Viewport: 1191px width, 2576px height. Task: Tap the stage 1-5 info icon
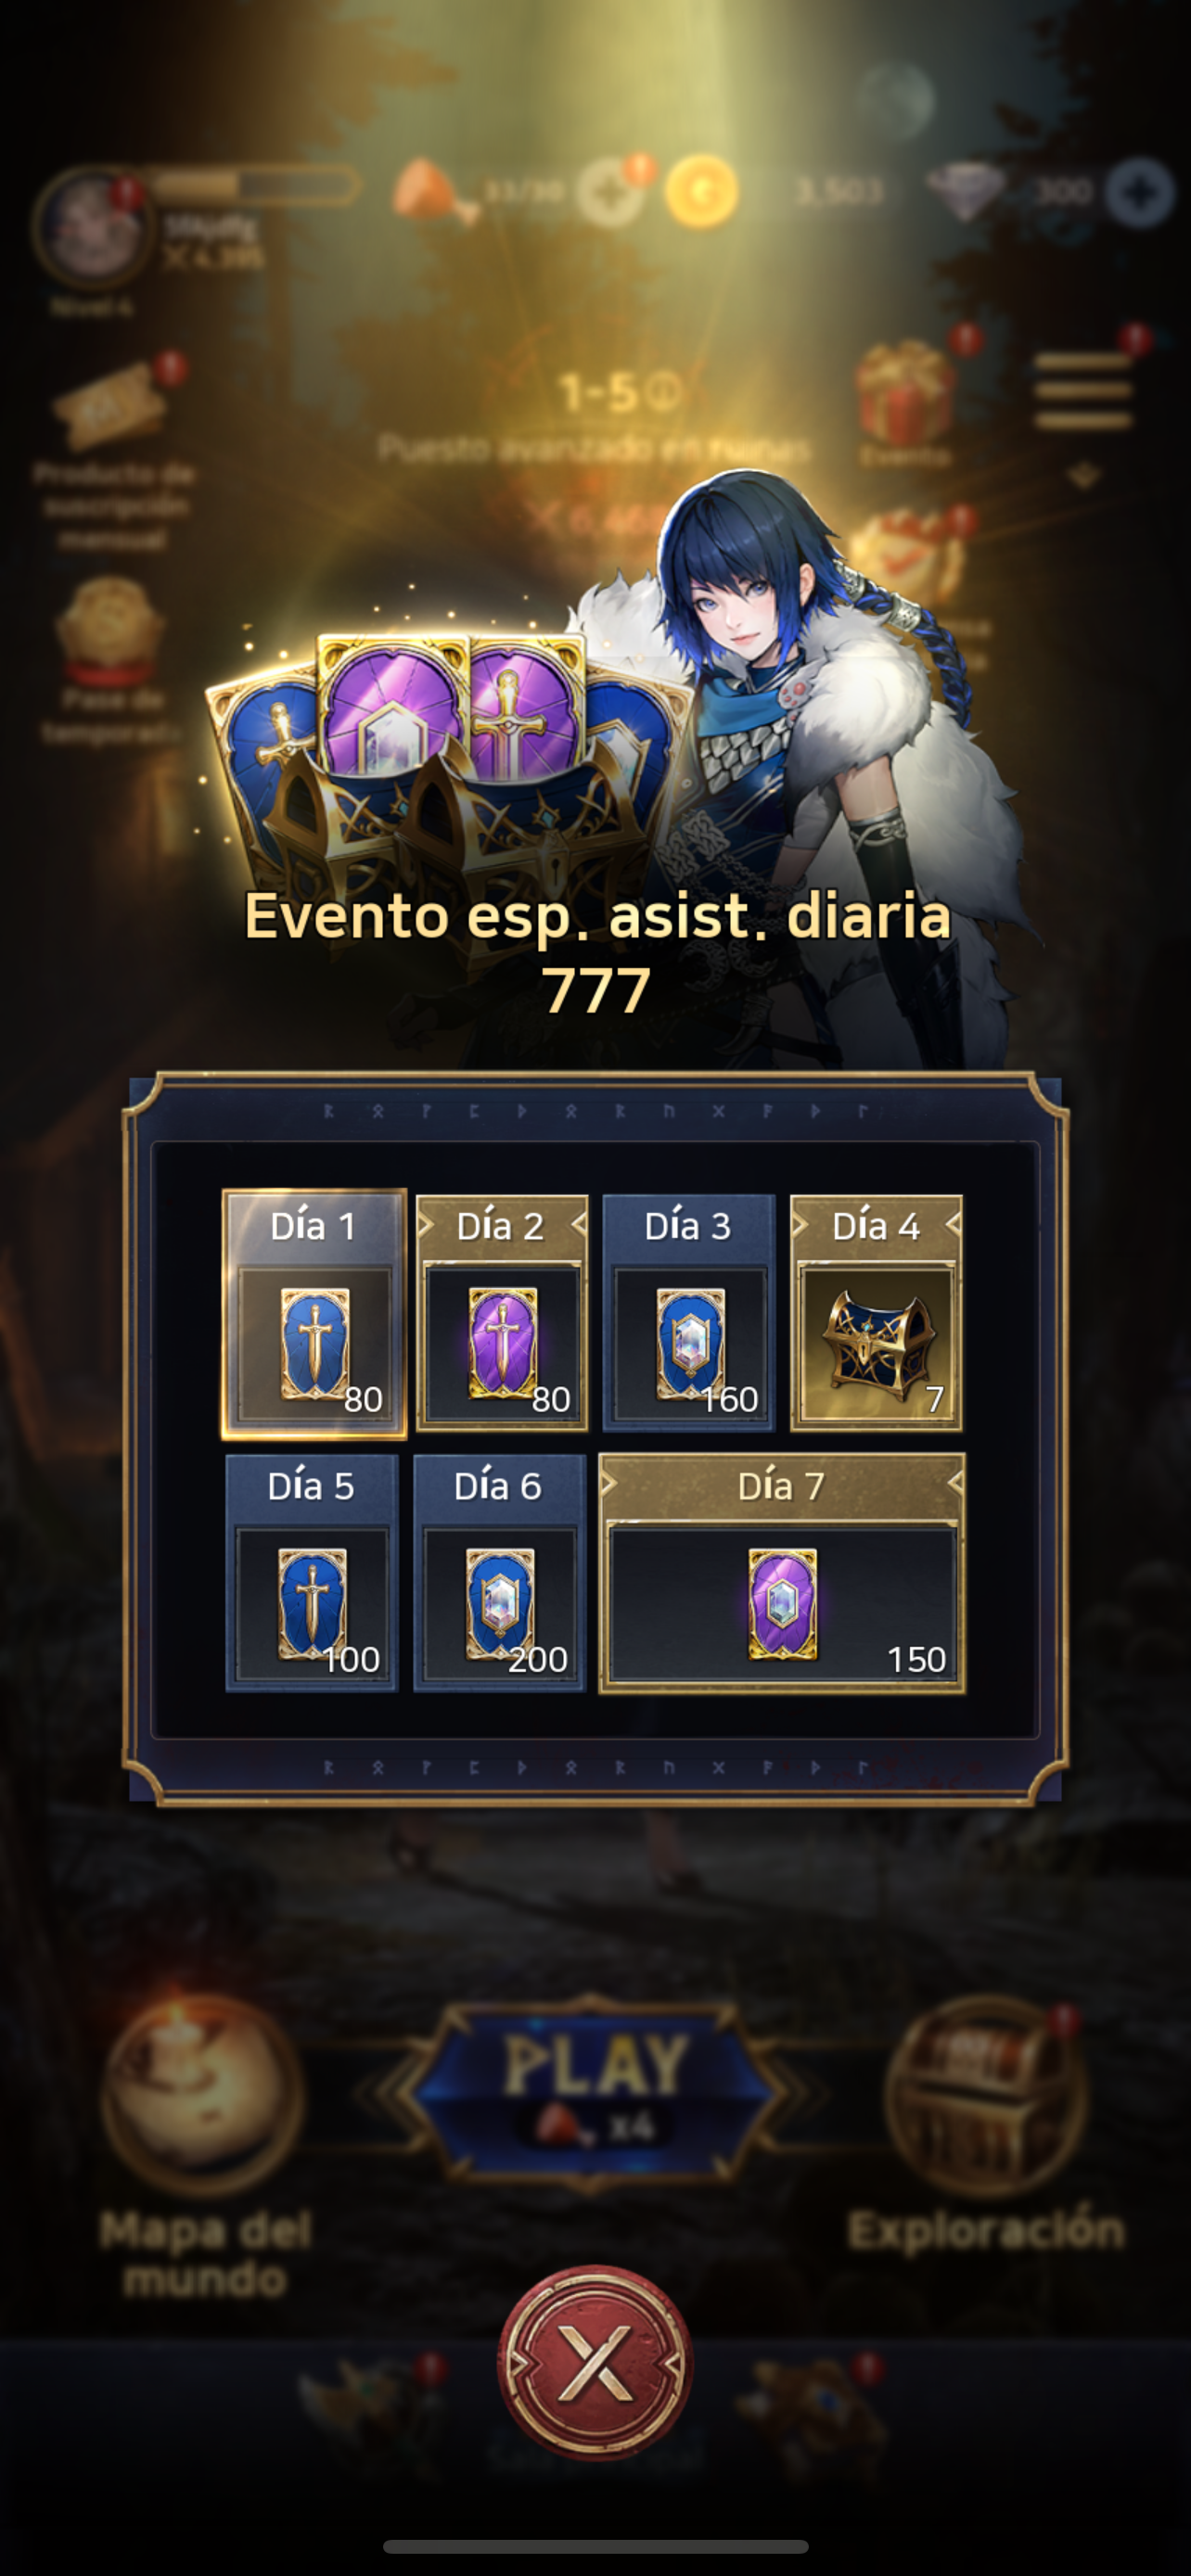pyautogui.click(x=661, y=392)
